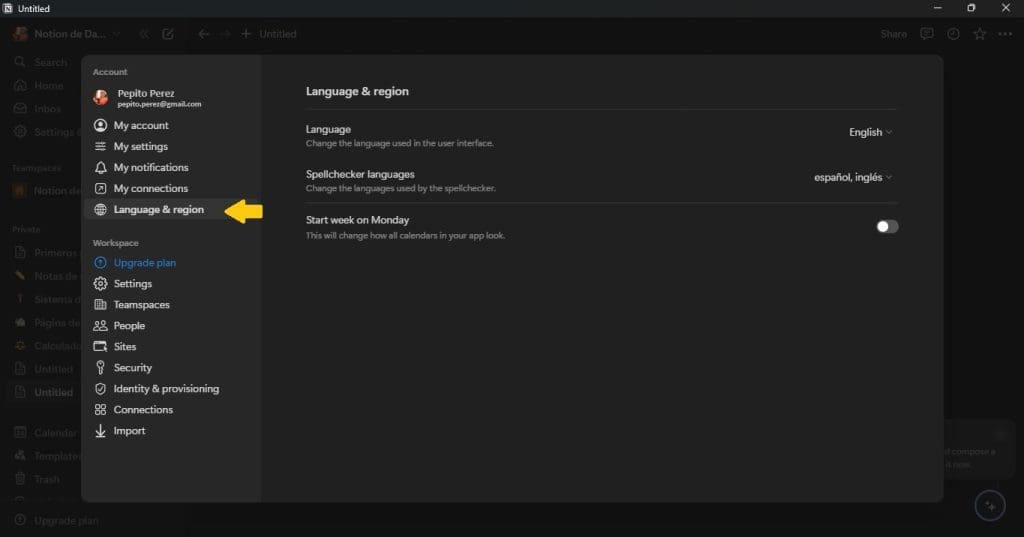
Task: Open workspace switcher Notion de Da...
Action: coord(67,34)
